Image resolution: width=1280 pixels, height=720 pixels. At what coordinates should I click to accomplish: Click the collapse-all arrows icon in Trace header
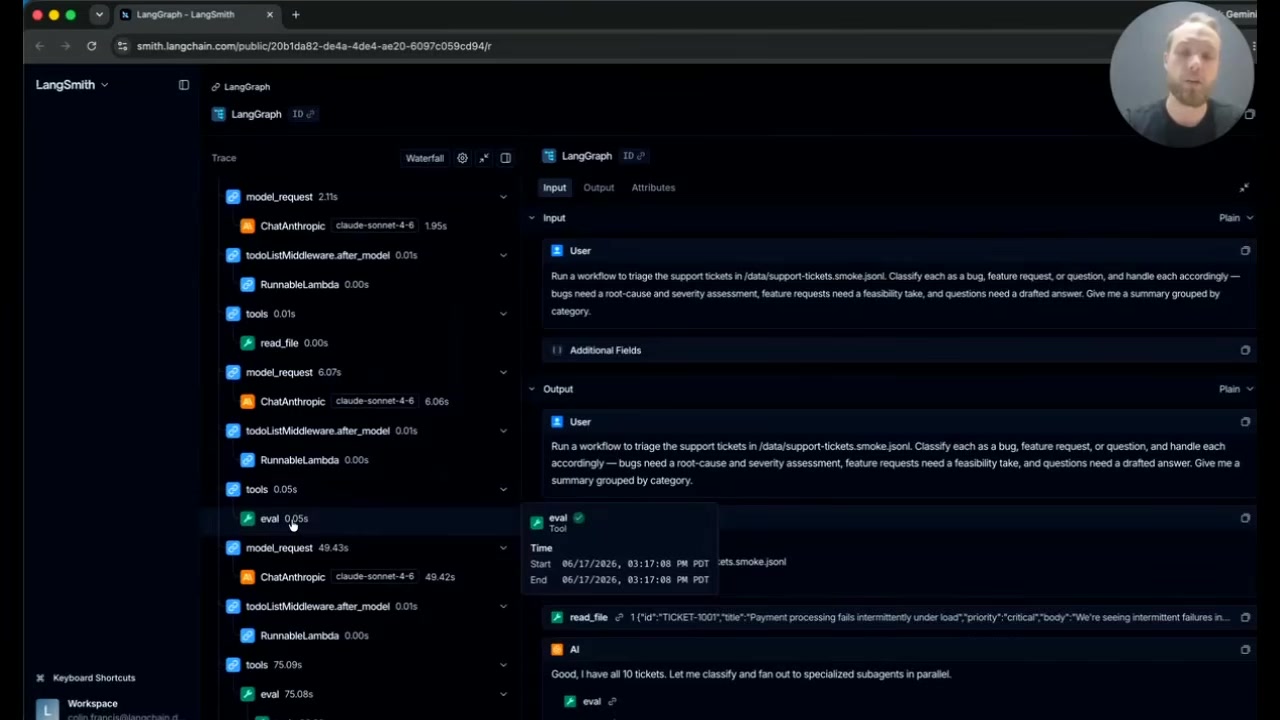tap(484, 158)
